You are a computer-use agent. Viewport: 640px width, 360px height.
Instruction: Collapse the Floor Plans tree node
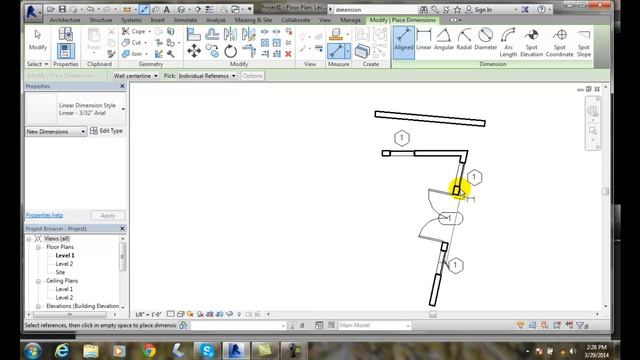(x=38, y=247)
